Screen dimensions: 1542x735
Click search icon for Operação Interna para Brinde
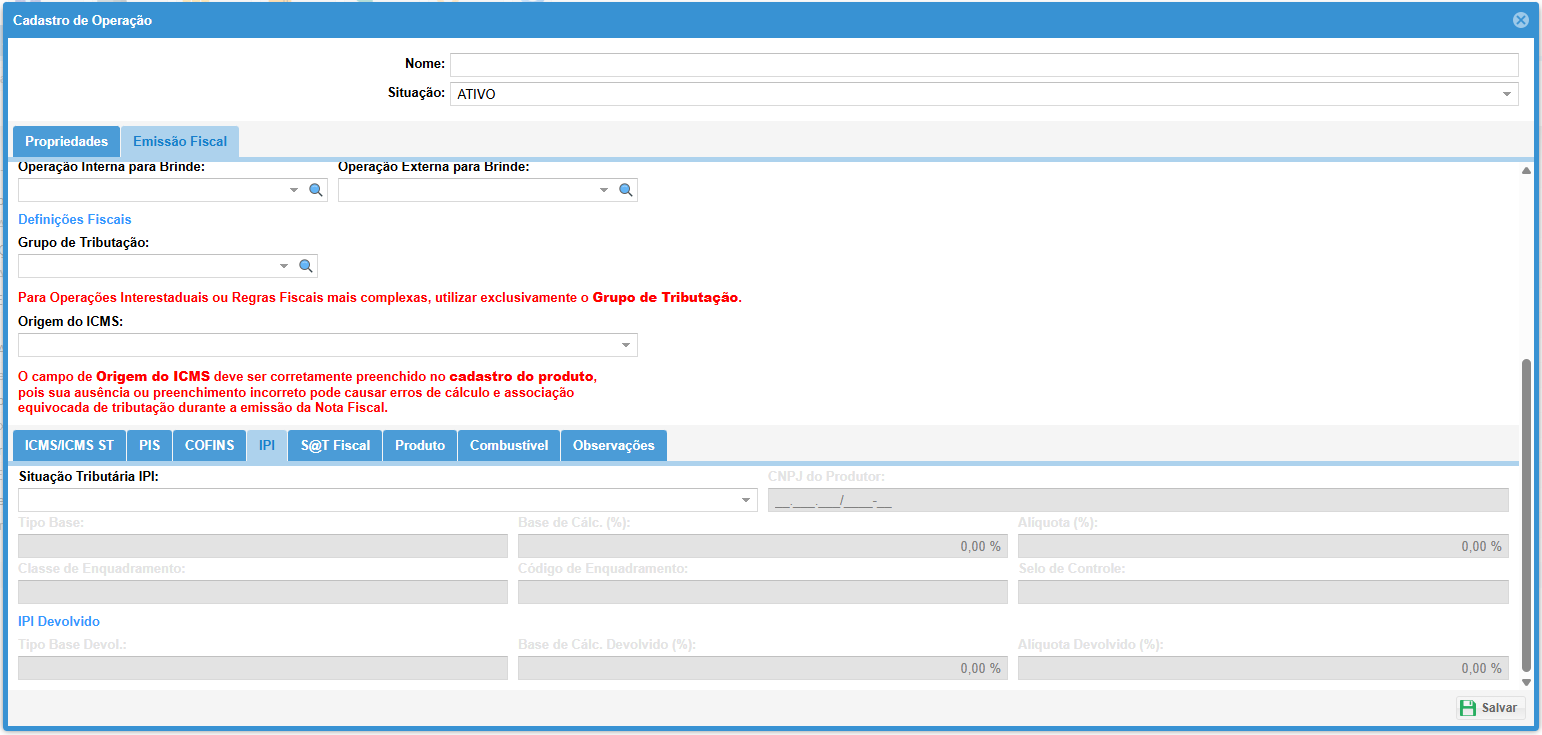(x=315, y=190)
